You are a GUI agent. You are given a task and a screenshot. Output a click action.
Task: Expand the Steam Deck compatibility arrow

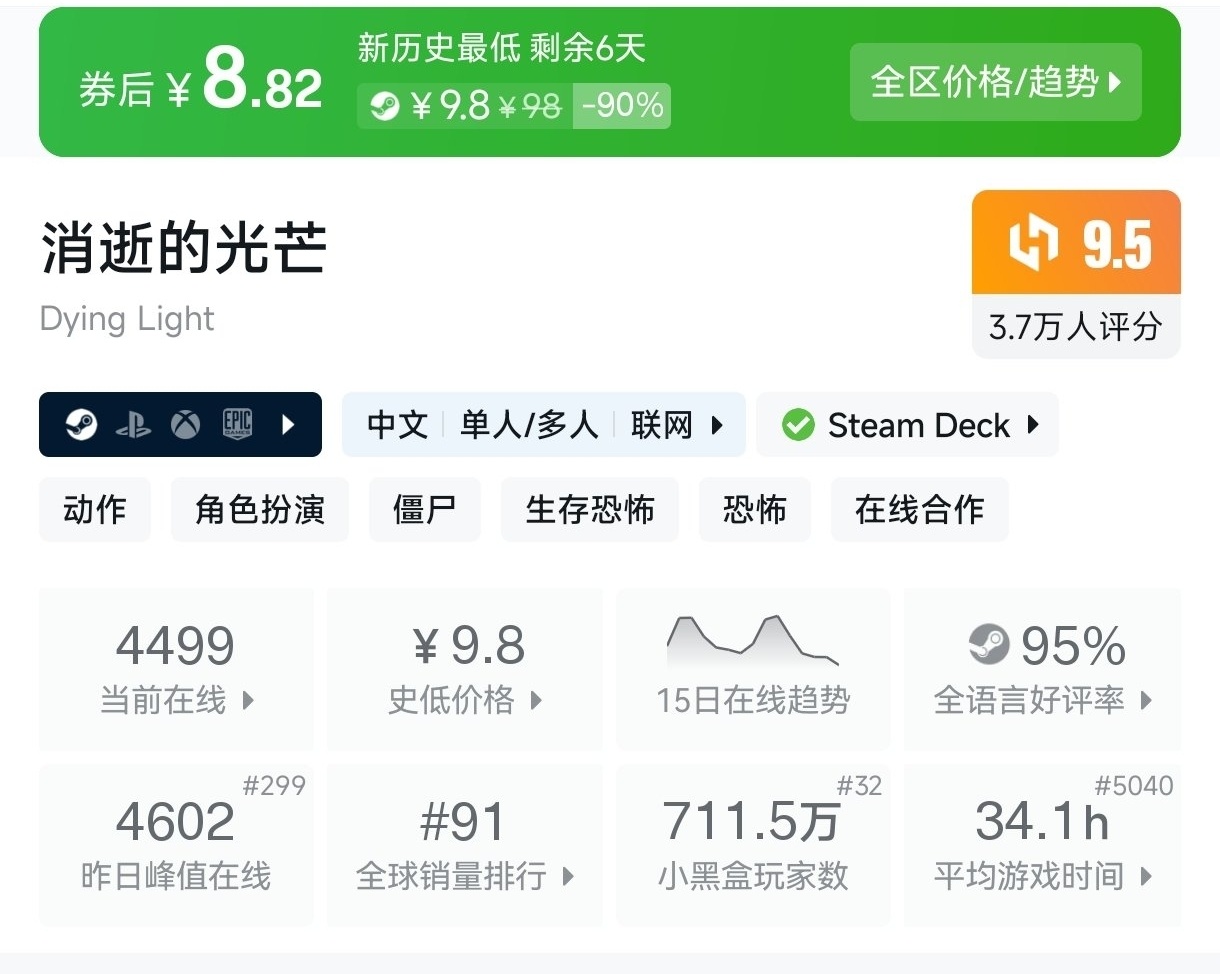tap(1033, 425)
